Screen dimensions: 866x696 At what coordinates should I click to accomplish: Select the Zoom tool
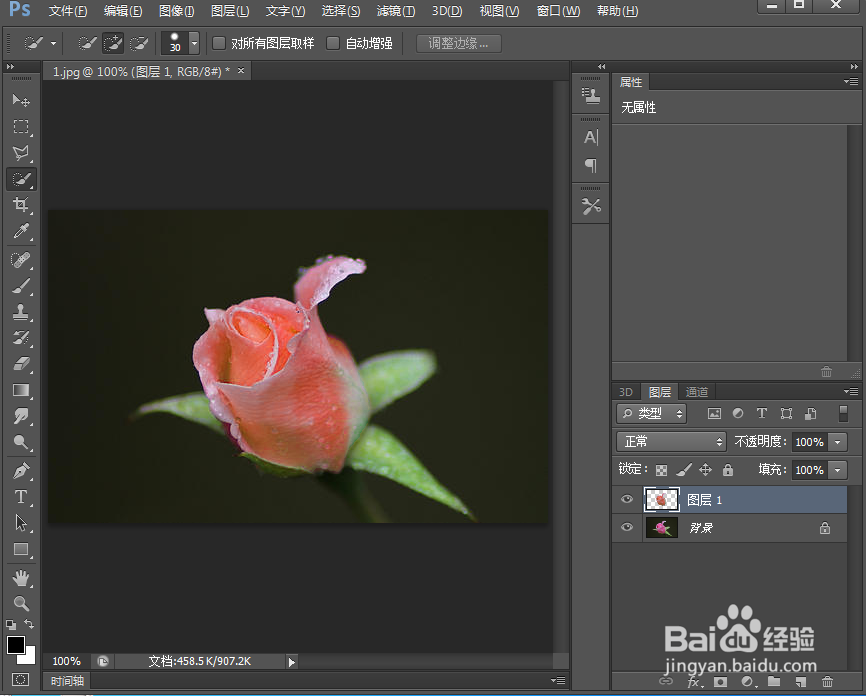tap(21, 603)
